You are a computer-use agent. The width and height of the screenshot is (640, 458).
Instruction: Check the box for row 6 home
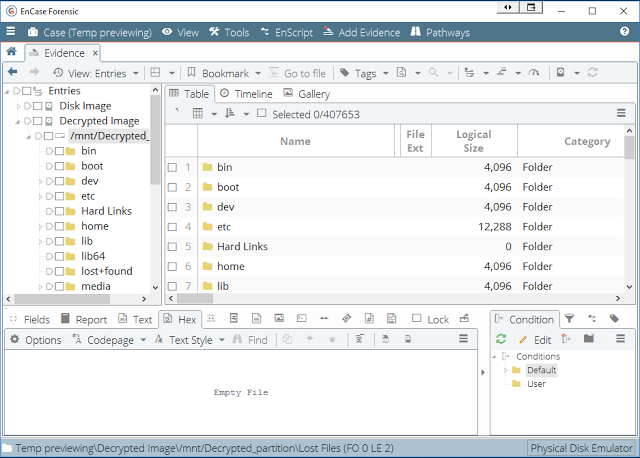click(x=172, y=267)
